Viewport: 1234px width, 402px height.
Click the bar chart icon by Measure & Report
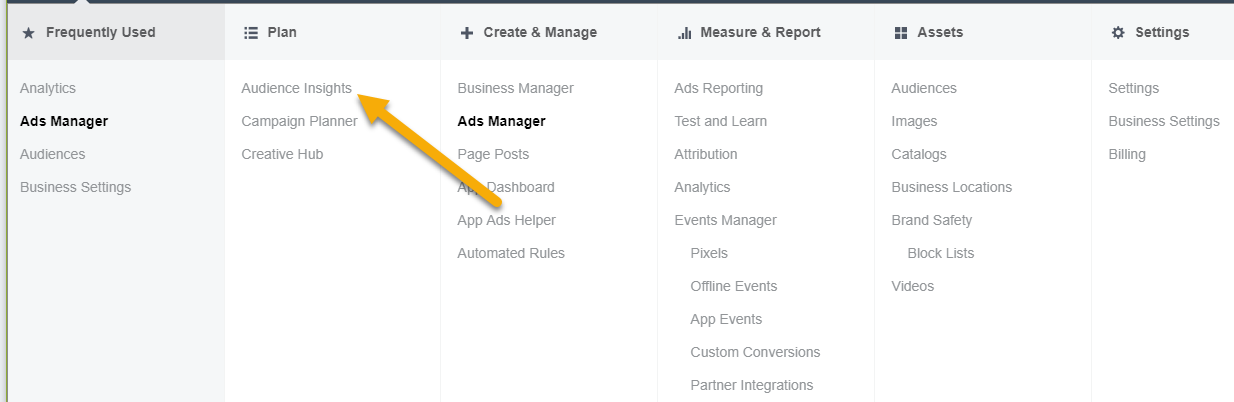pyautogui.click(x=685, y=33)
